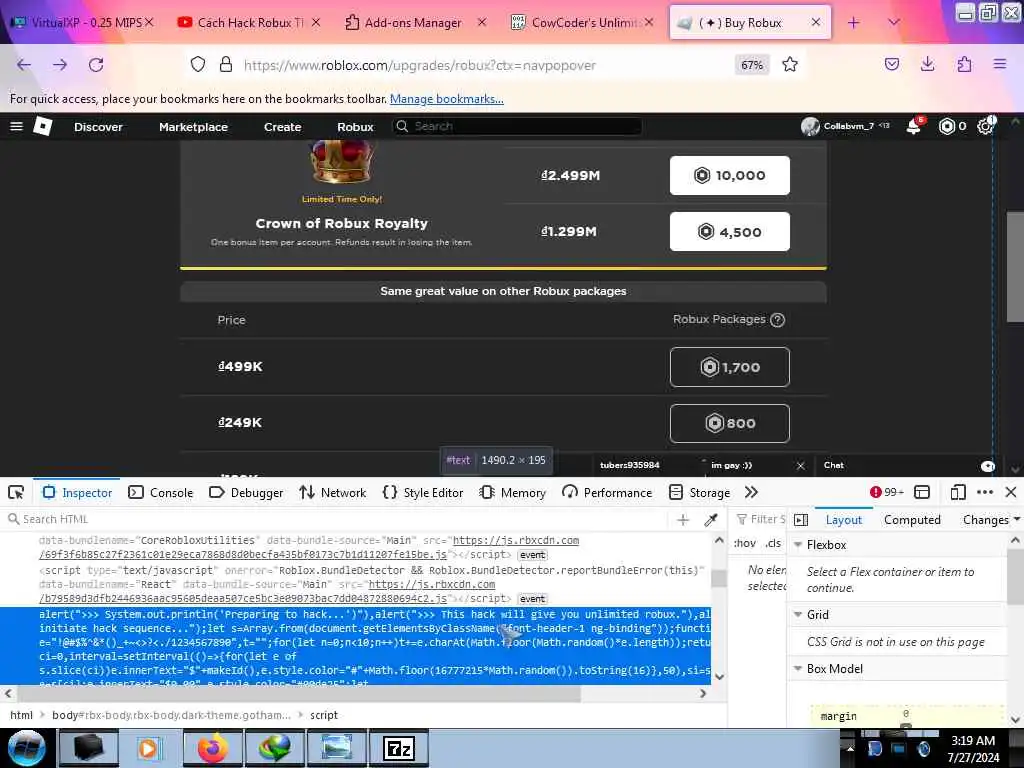Open the tracking protection shield icon
Viewport: 1024px width, 768px height.
198,64
